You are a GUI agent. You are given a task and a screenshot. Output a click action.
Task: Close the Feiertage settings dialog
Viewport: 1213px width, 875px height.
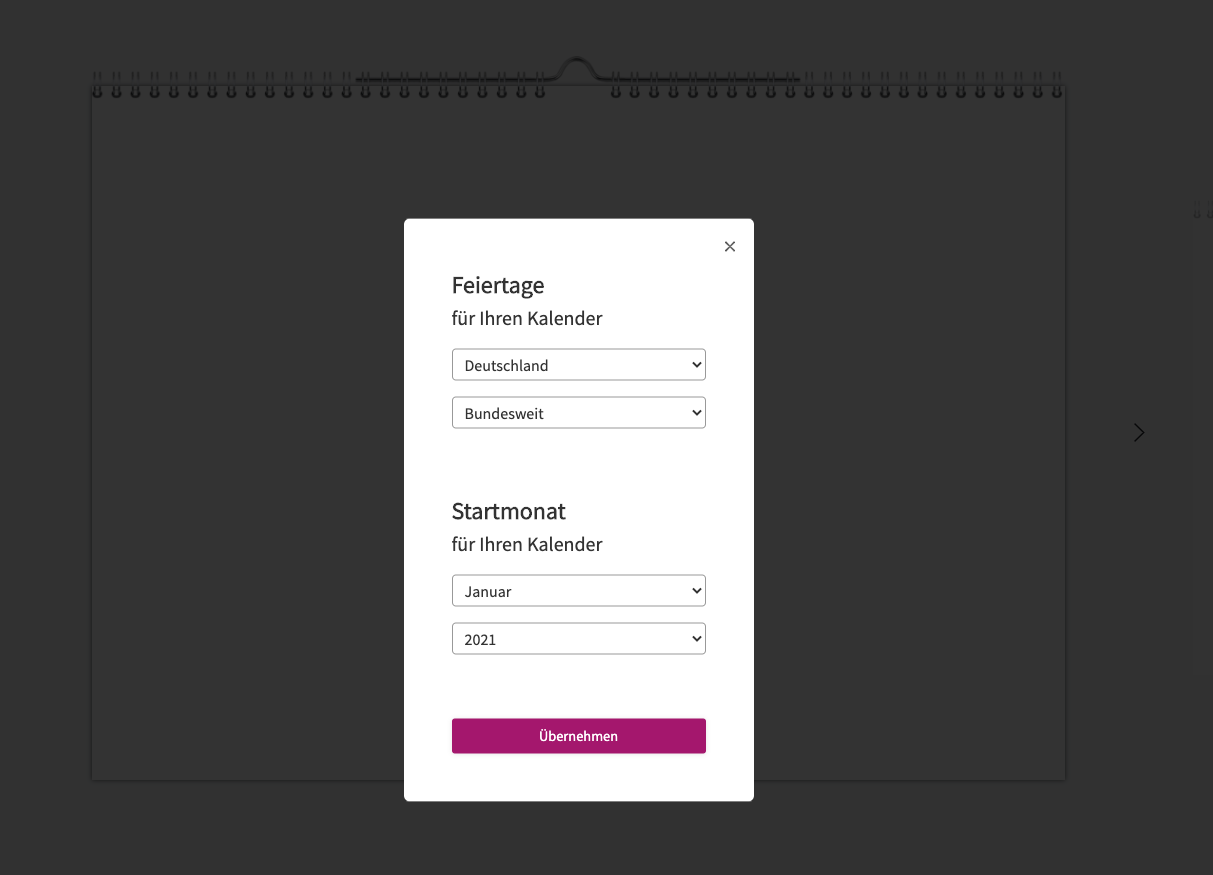click(730, 247)
